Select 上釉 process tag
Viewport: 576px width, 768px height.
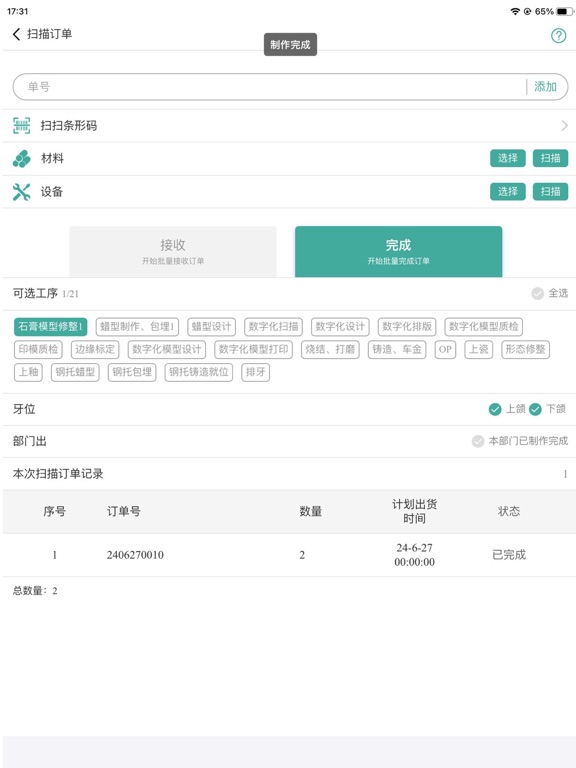(28, 372)
